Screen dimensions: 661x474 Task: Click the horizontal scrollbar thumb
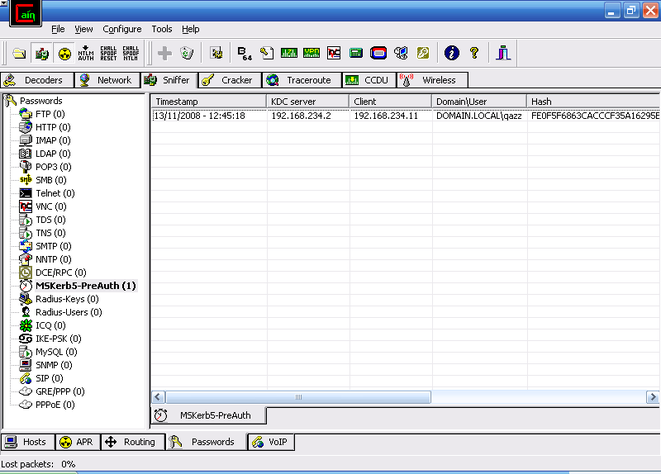point(298,397)
